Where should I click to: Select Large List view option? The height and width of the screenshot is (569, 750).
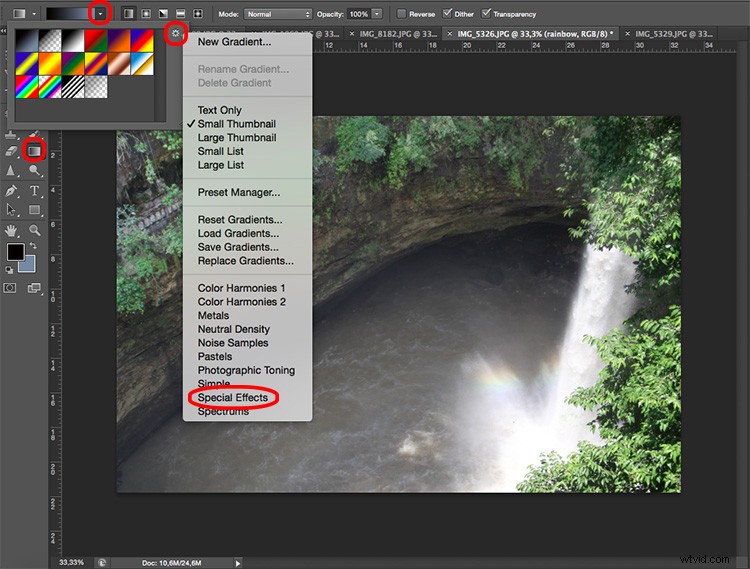(221, 165)
